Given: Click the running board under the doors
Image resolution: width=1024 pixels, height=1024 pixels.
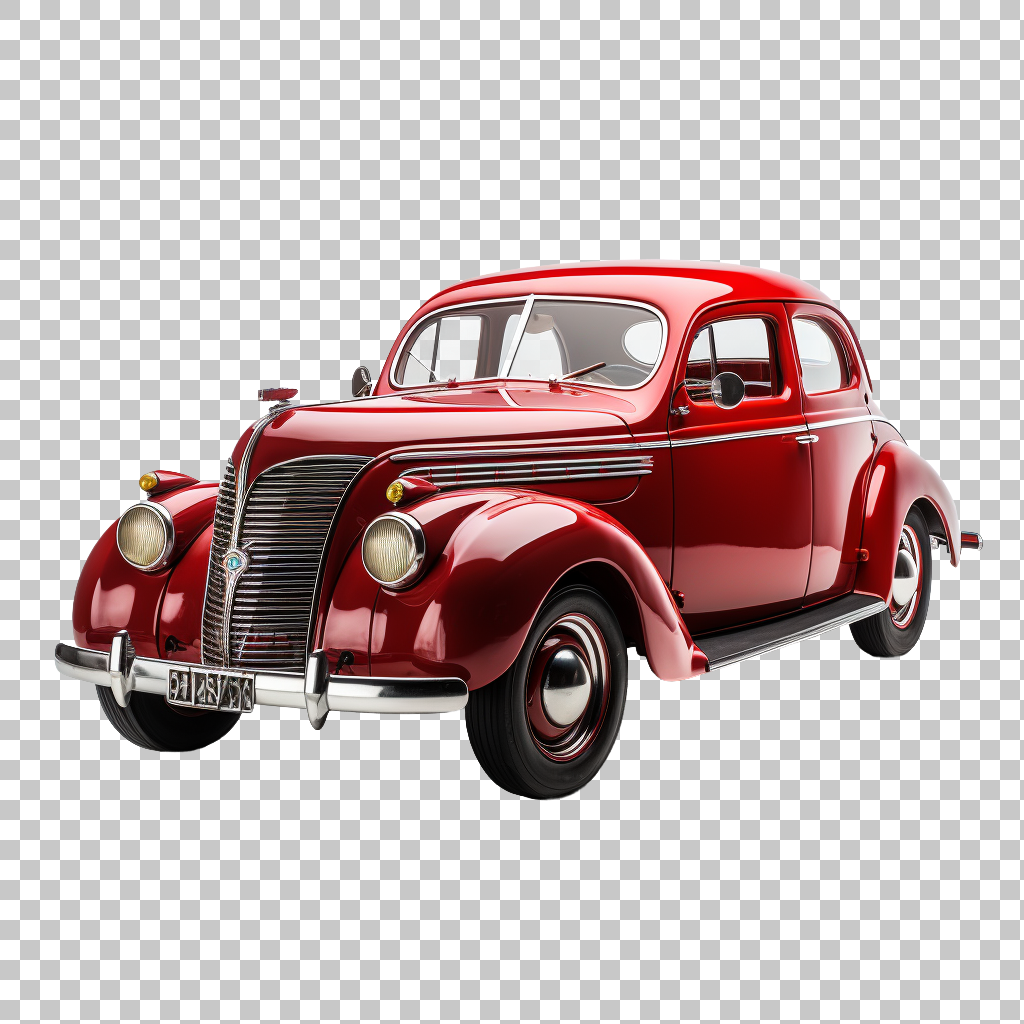Looking at the screenshot, I should point(792,631).
